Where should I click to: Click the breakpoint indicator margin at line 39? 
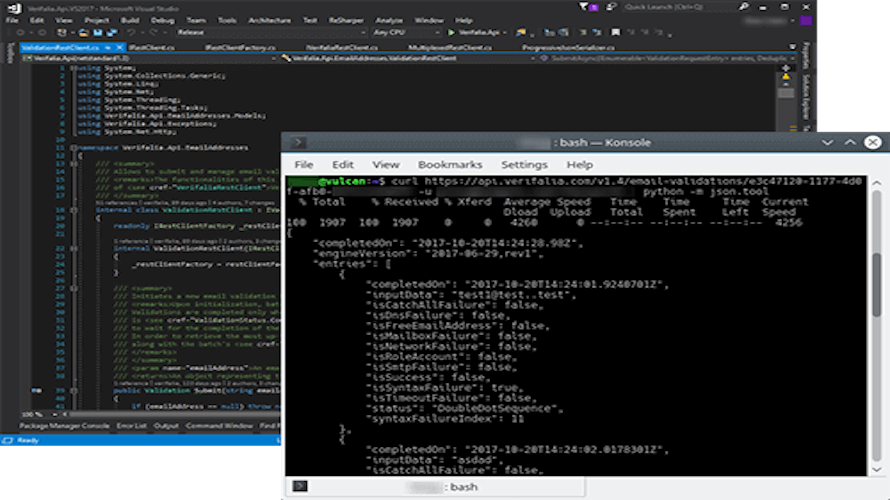click(x=36, y=390)
